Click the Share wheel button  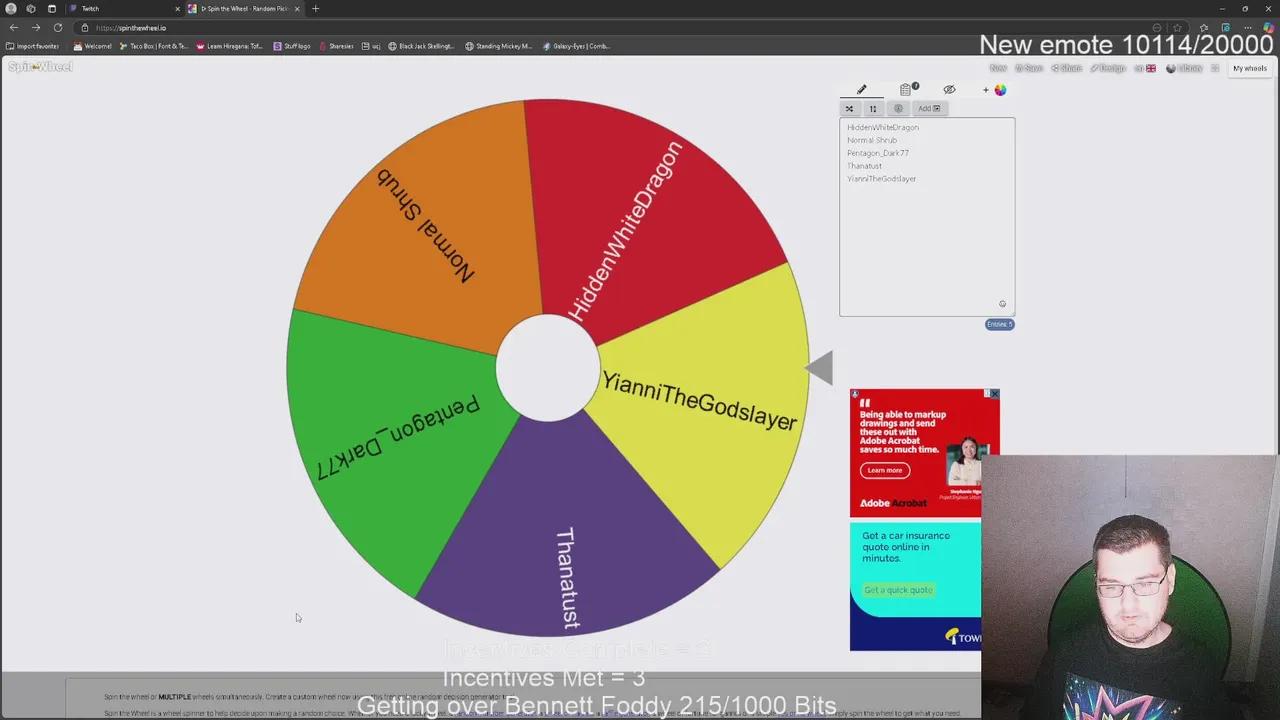pyautogui.click(x=1067, y=68)
